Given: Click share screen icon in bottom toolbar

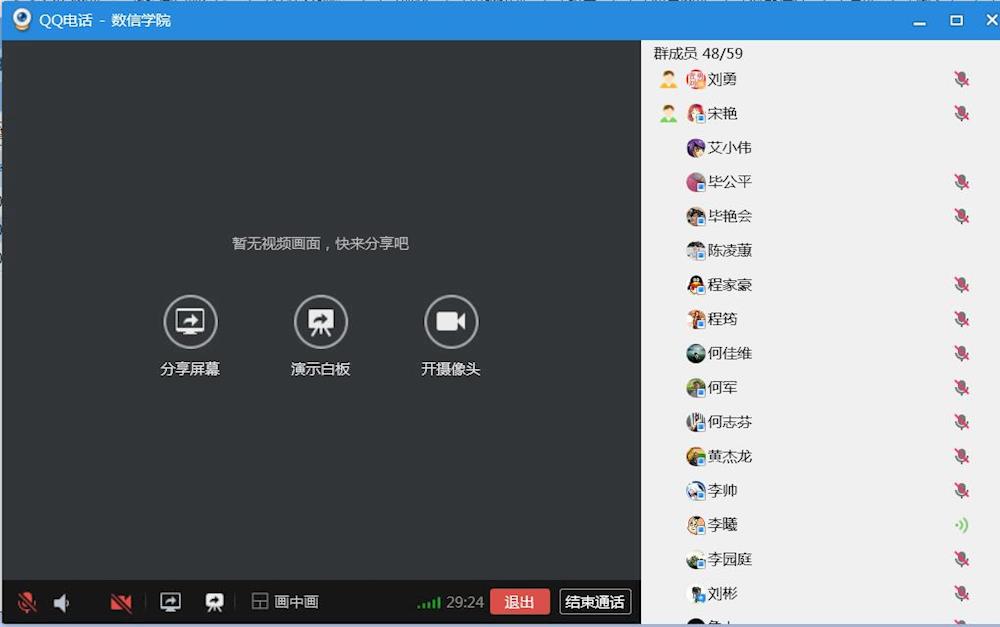Looking at the screenshot, I should [171, 602].
